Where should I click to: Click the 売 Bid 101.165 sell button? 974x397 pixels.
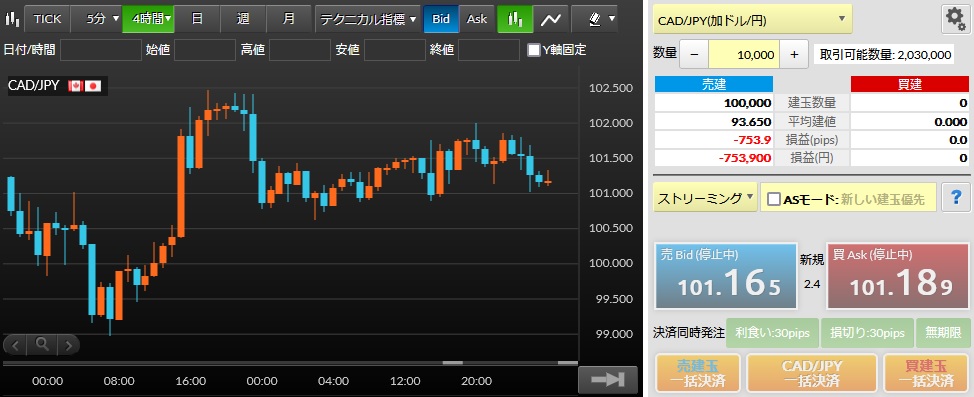726,276
